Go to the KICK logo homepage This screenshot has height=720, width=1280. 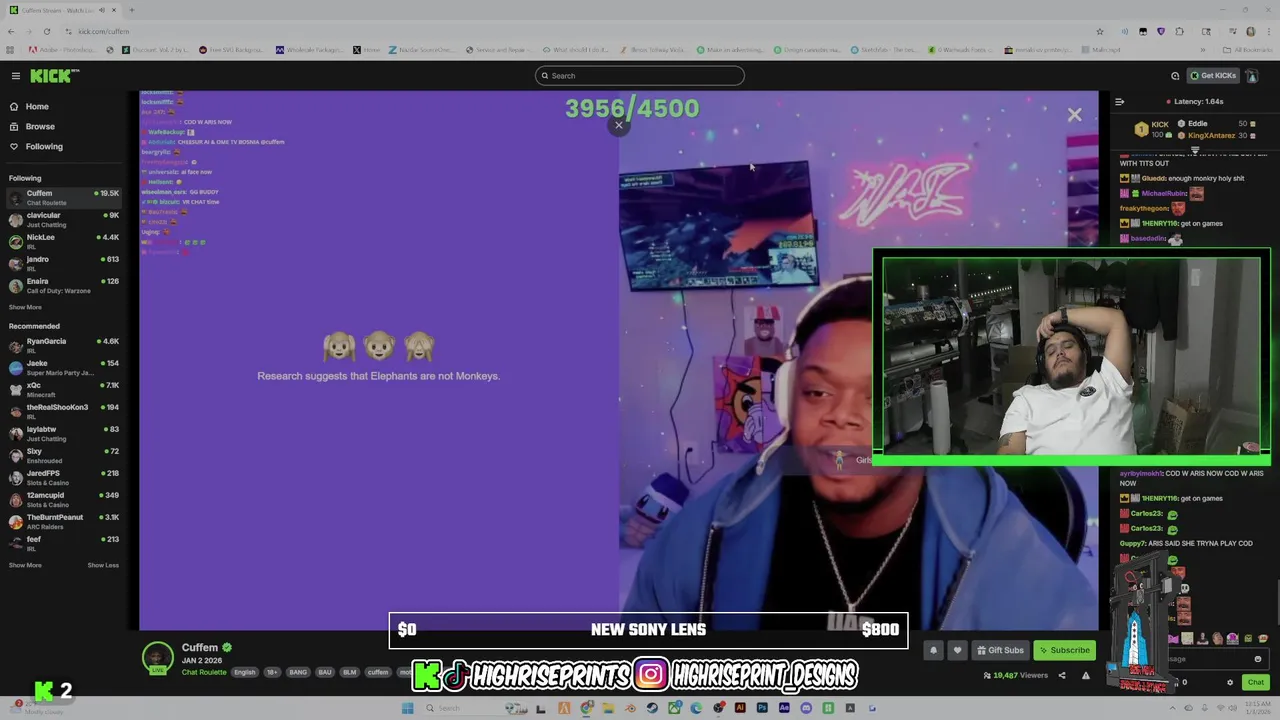[x=54, y=76]
